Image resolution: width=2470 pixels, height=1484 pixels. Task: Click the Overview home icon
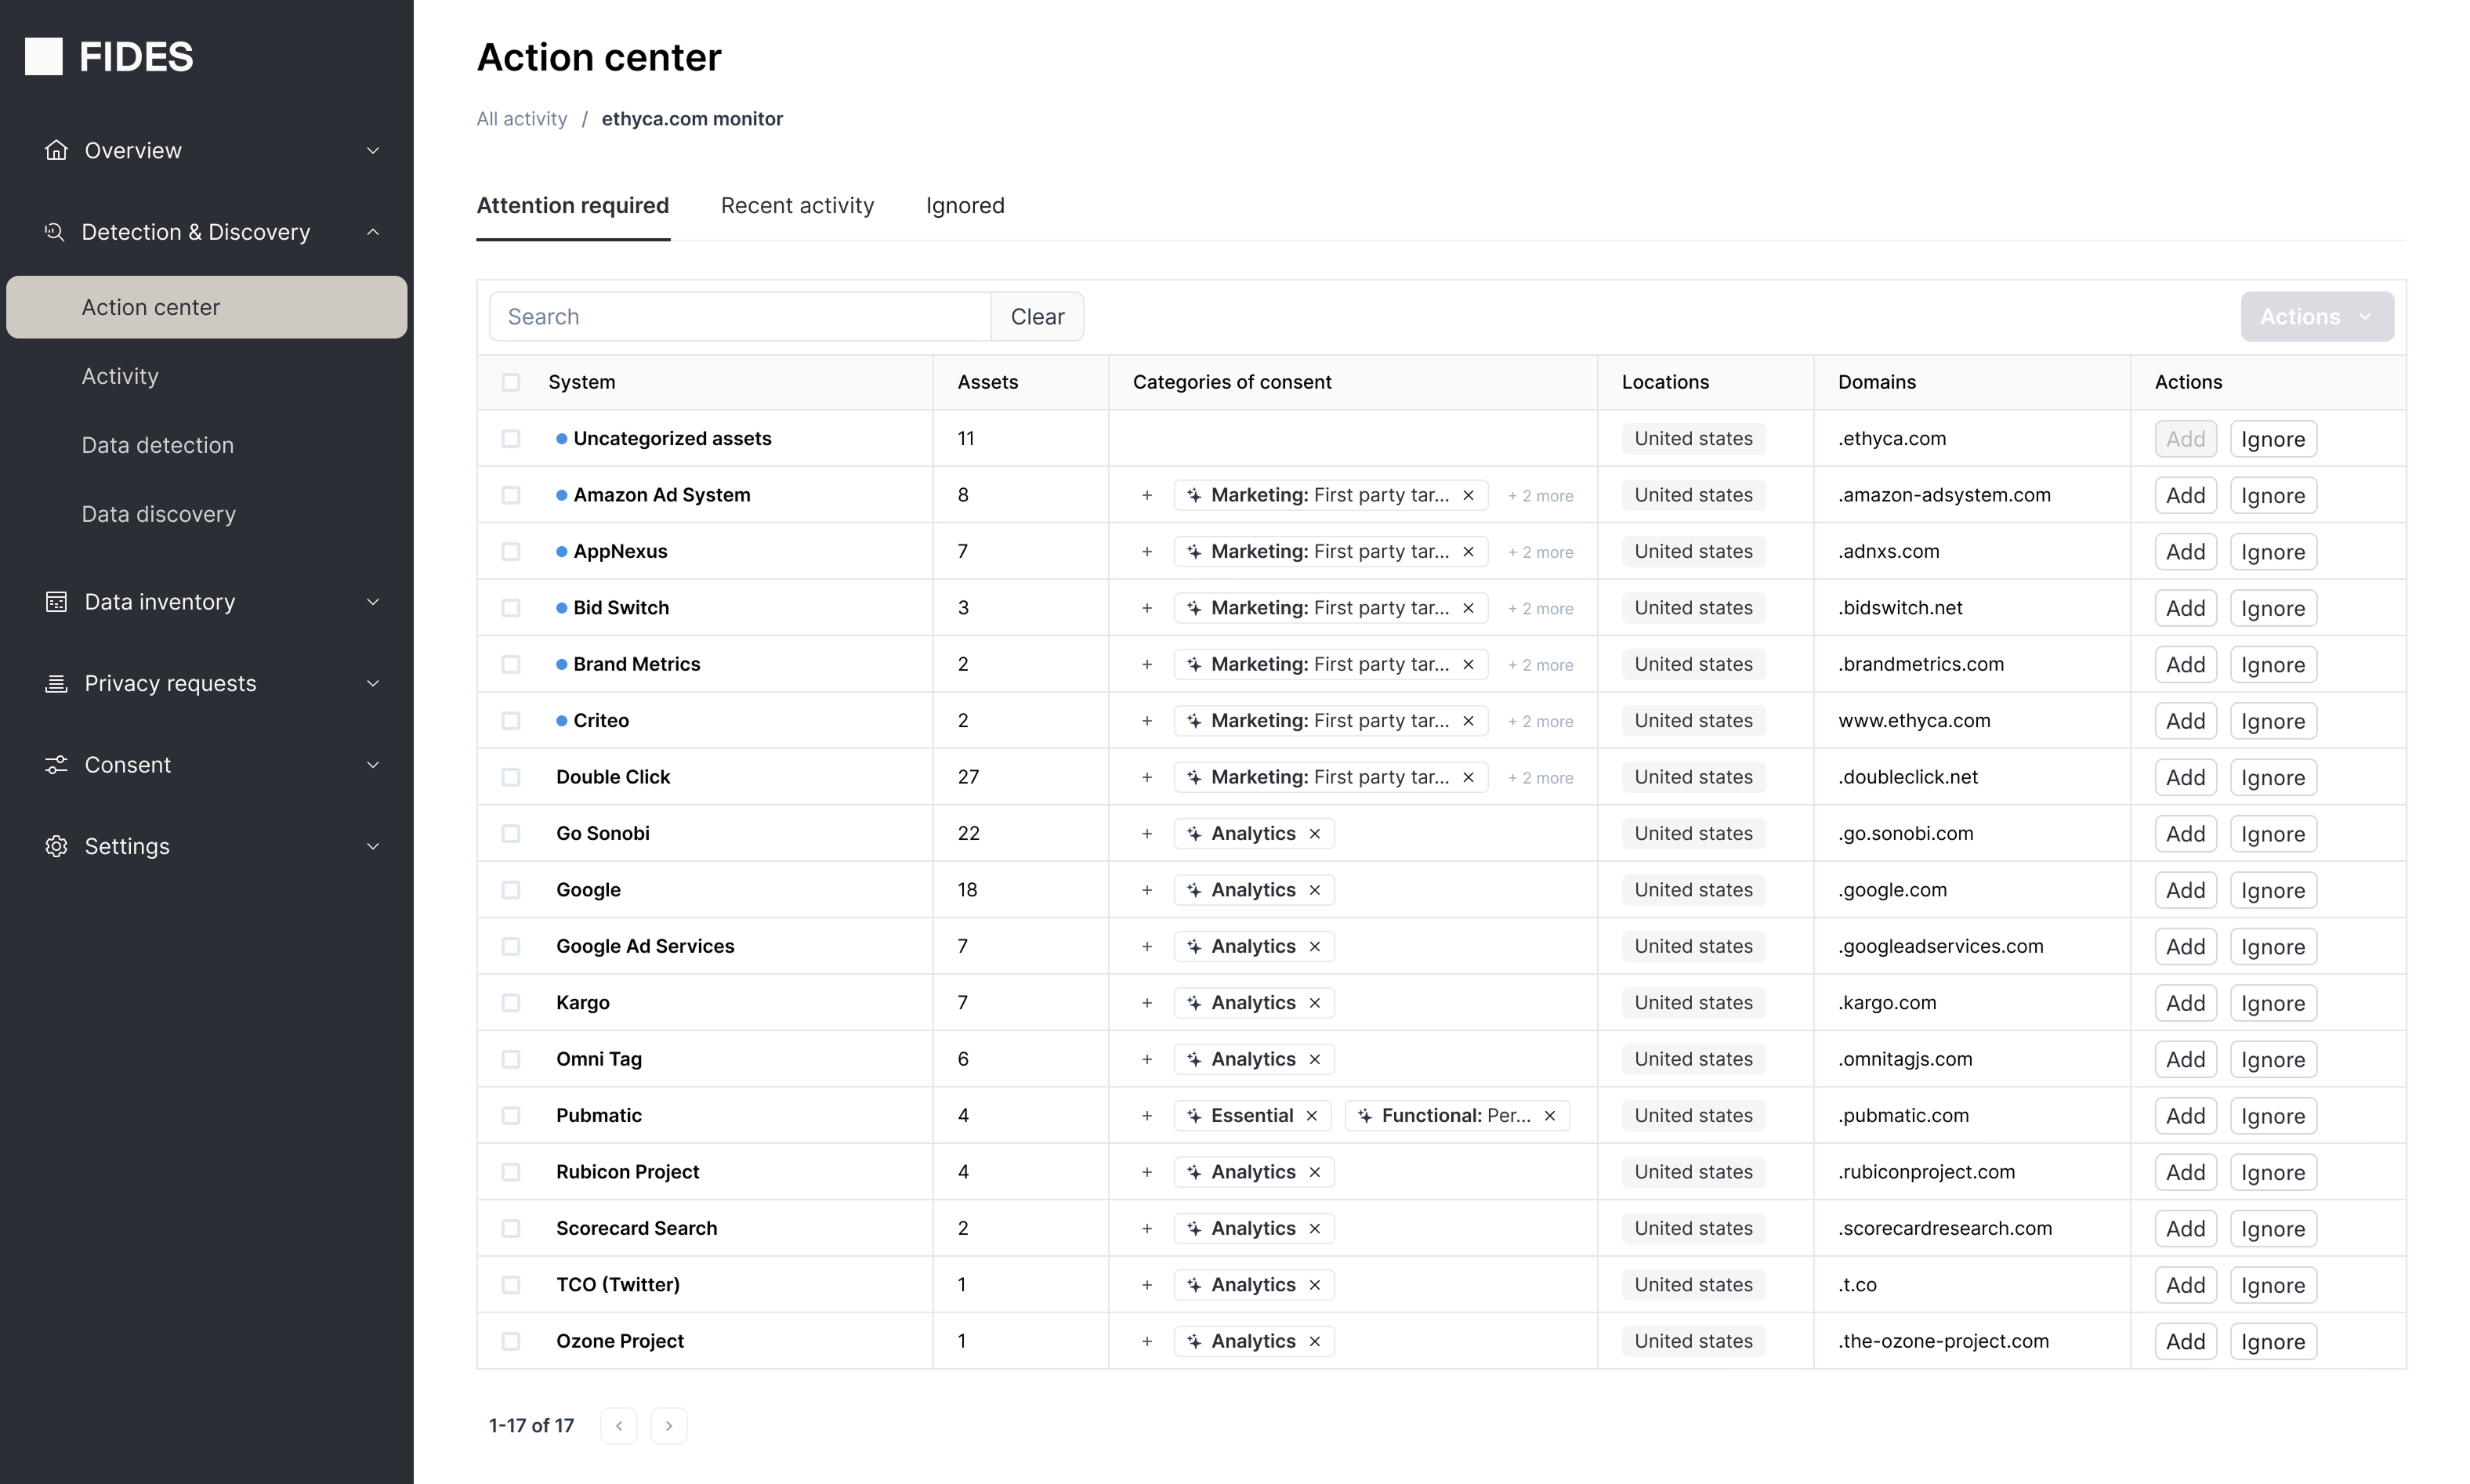[56, 150]
